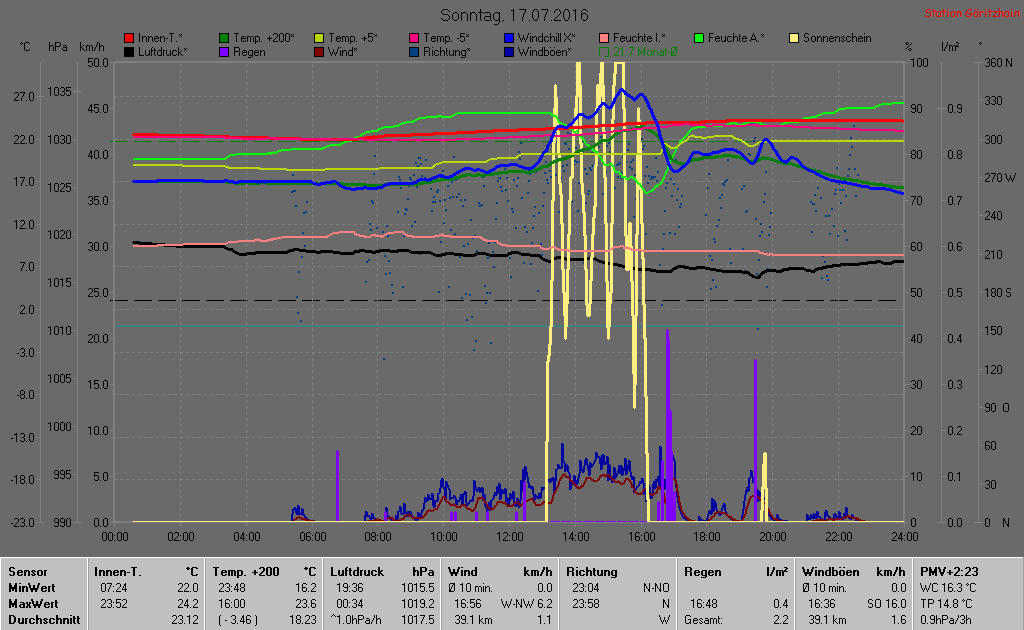Click the Durchschnitt row label
This screenshot has width=1024, height=630.
[x=44, y=620]
